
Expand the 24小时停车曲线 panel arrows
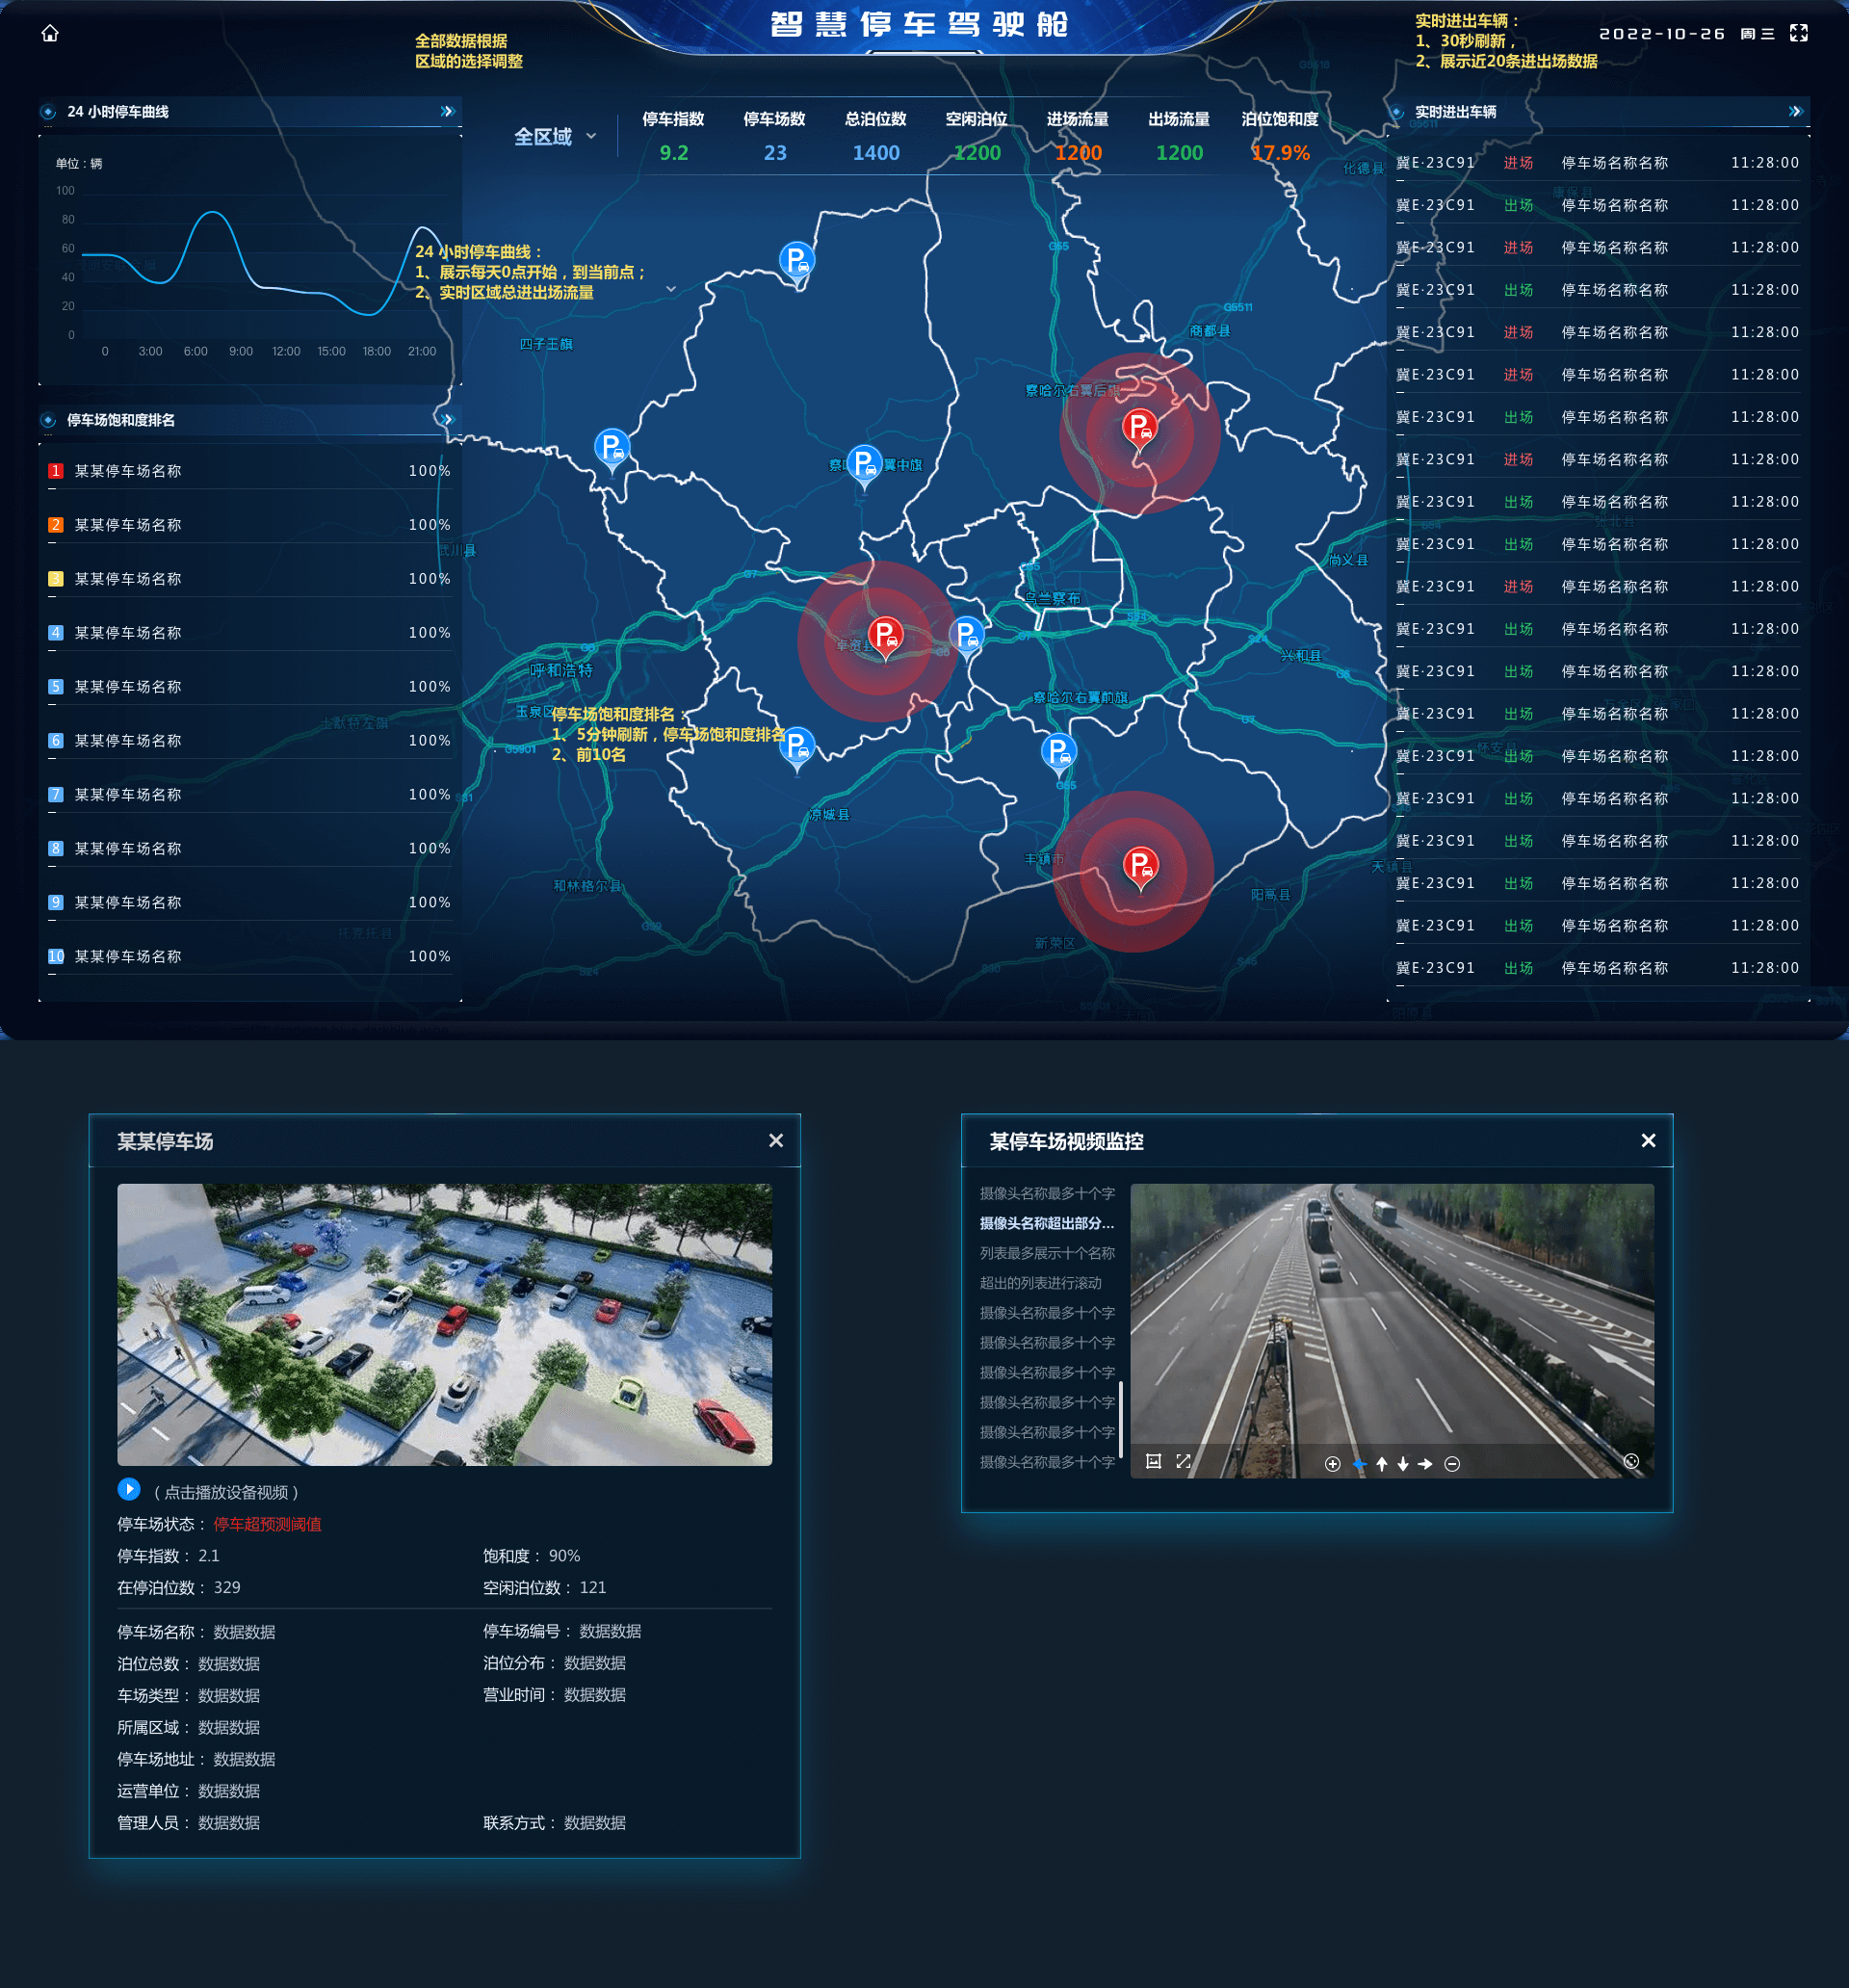point(447,111)
